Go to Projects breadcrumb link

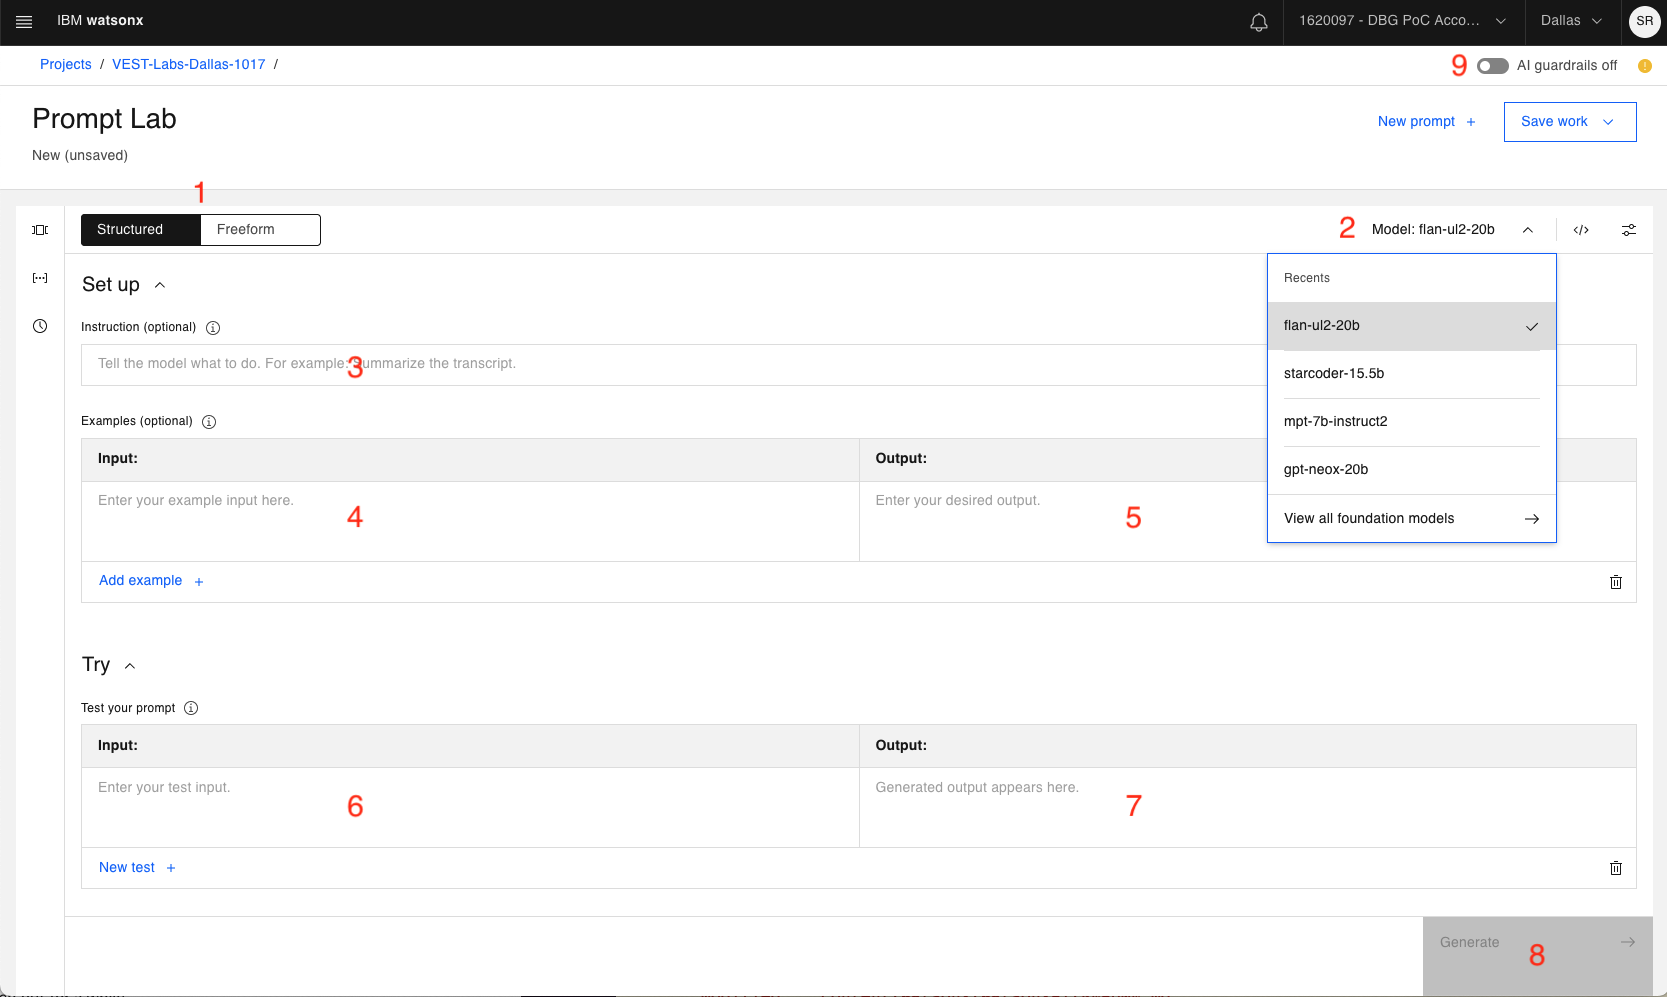(66, 64)
